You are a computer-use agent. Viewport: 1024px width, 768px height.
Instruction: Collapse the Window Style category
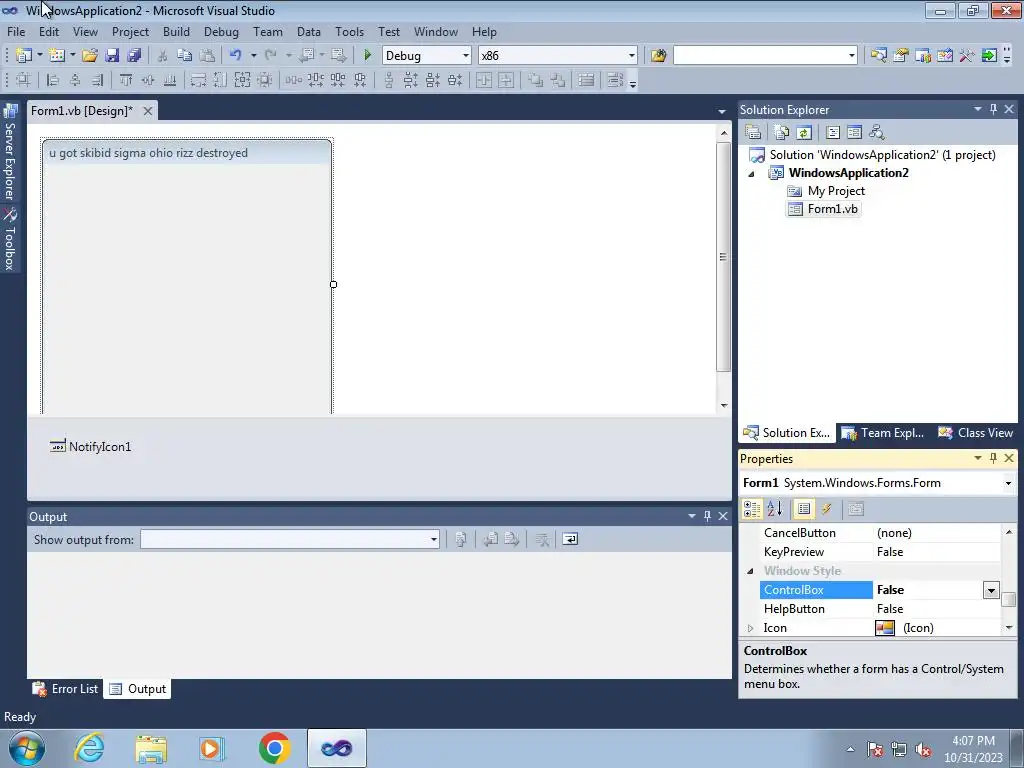(x=750, y=571)
